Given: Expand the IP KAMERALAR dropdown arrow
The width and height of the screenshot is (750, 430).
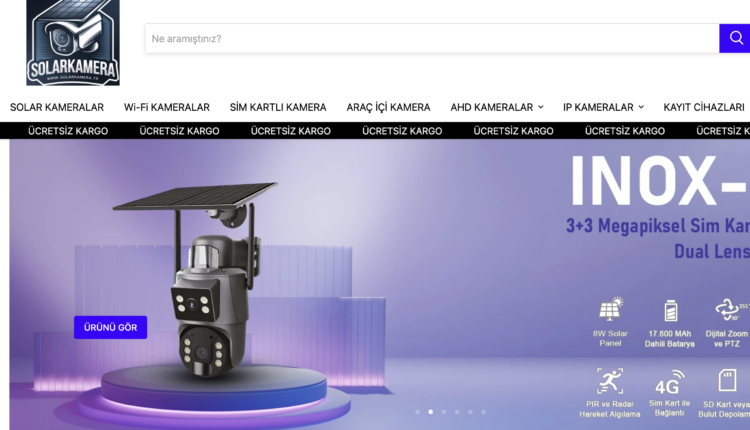Looking at the screenshot, I should point(641,107).
